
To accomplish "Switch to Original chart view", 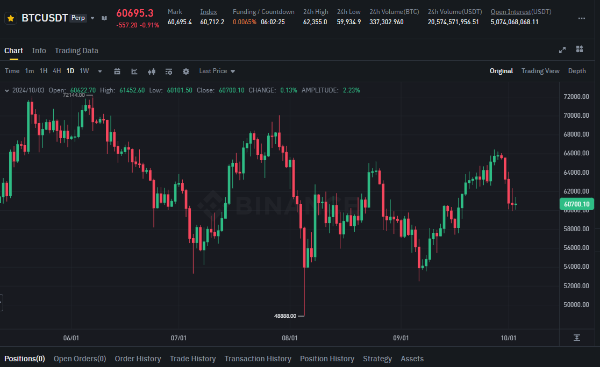I will 501,71.
